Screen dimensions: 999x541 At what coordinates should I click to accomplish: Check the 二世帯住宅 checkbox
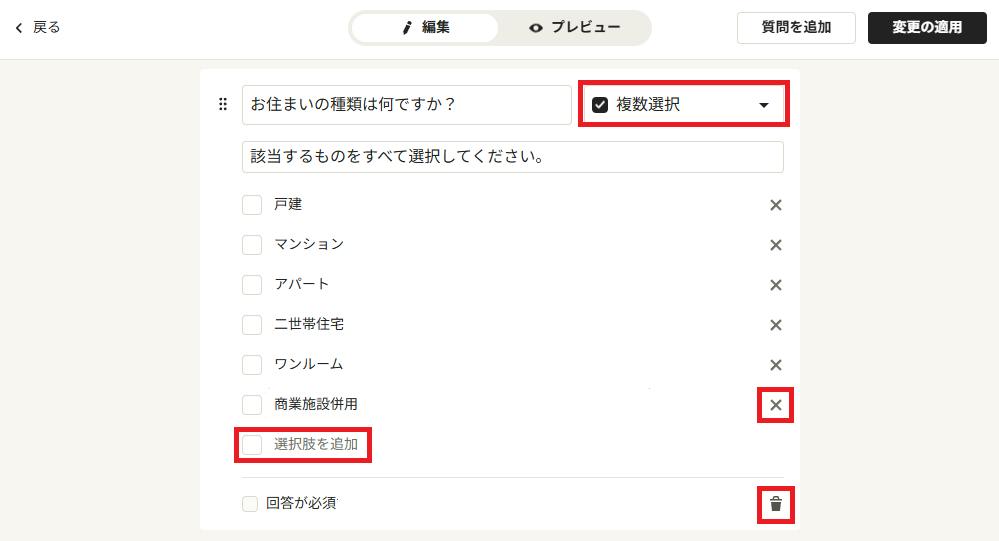pyautogui.click(x=252, y=325)
